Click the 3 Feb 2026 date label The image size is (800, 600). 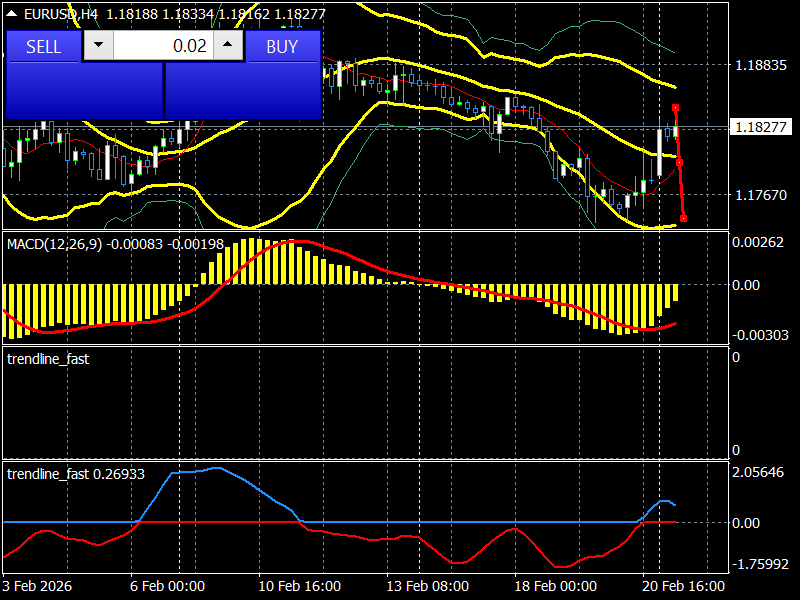pos(37,586)
